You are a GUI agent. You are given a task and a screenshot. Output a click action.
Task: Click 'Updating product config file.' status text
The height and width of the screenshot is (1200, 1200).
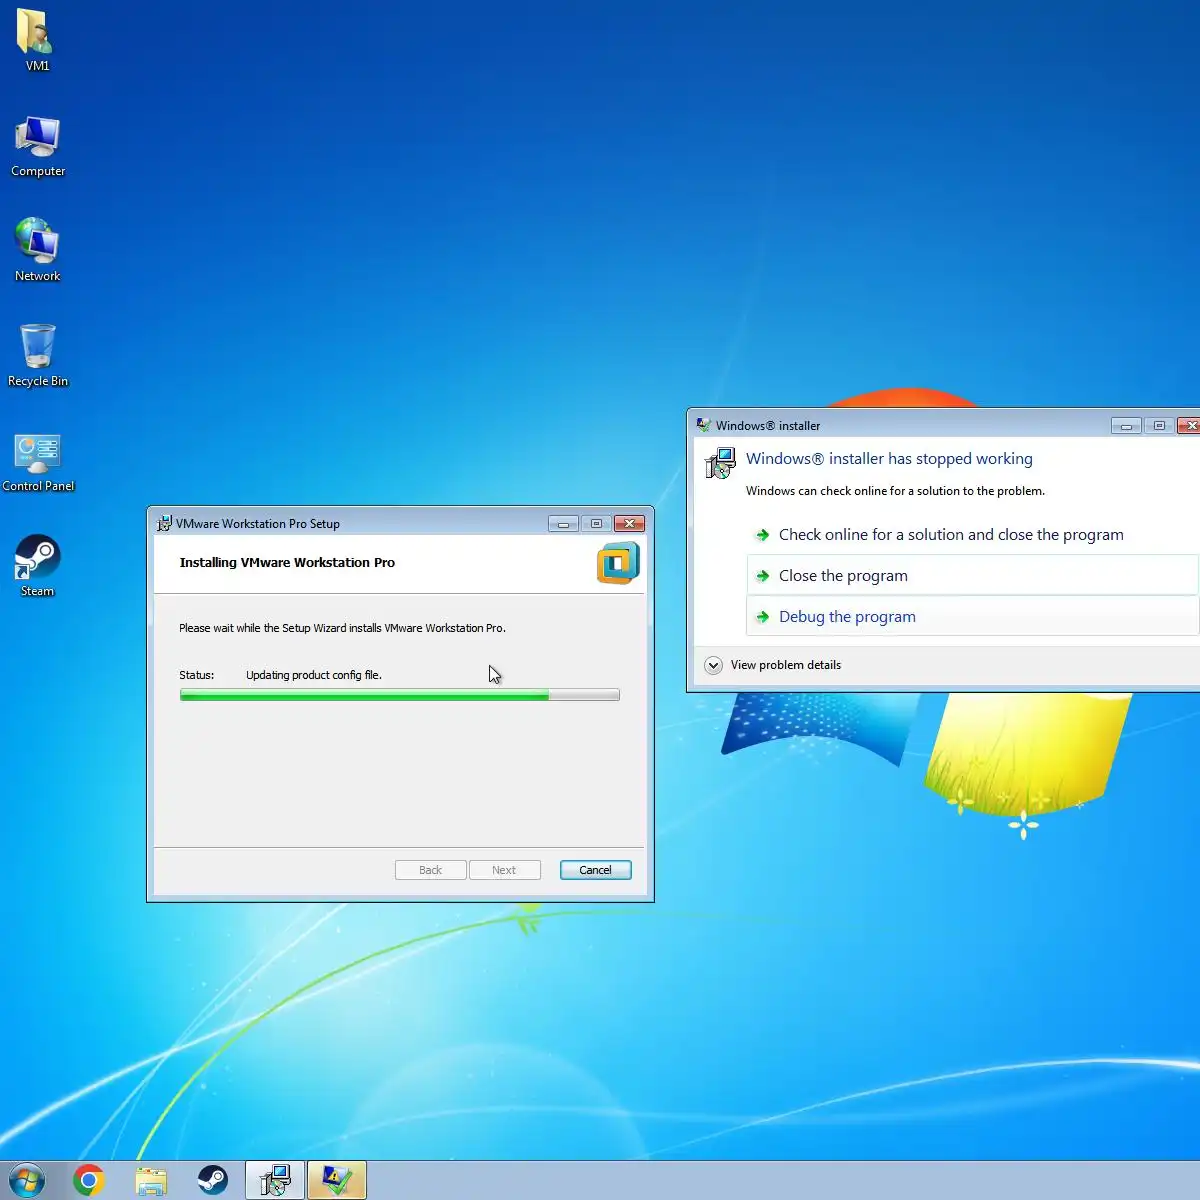click(x=314, y=675)
